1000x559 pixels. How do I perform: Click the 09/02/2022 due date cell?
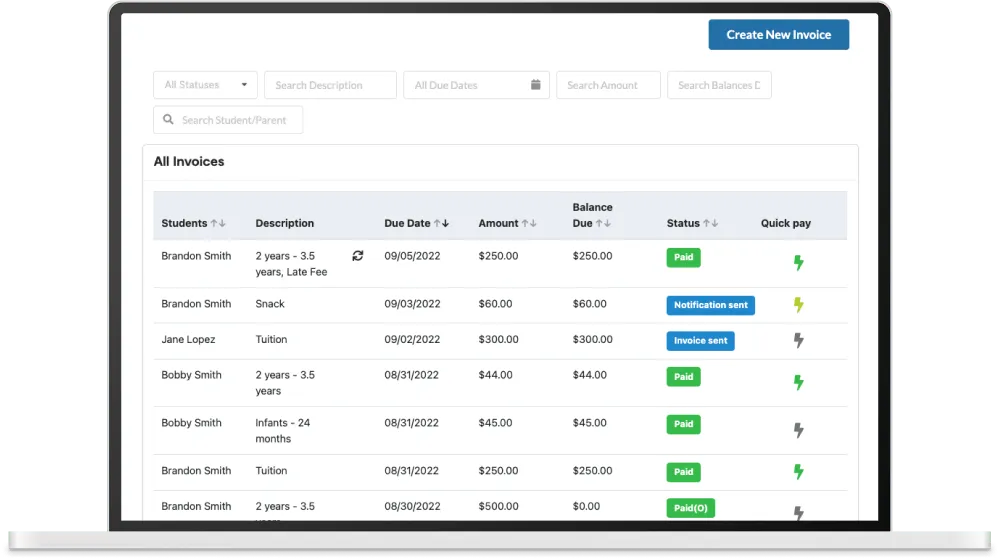pos(412,339)
